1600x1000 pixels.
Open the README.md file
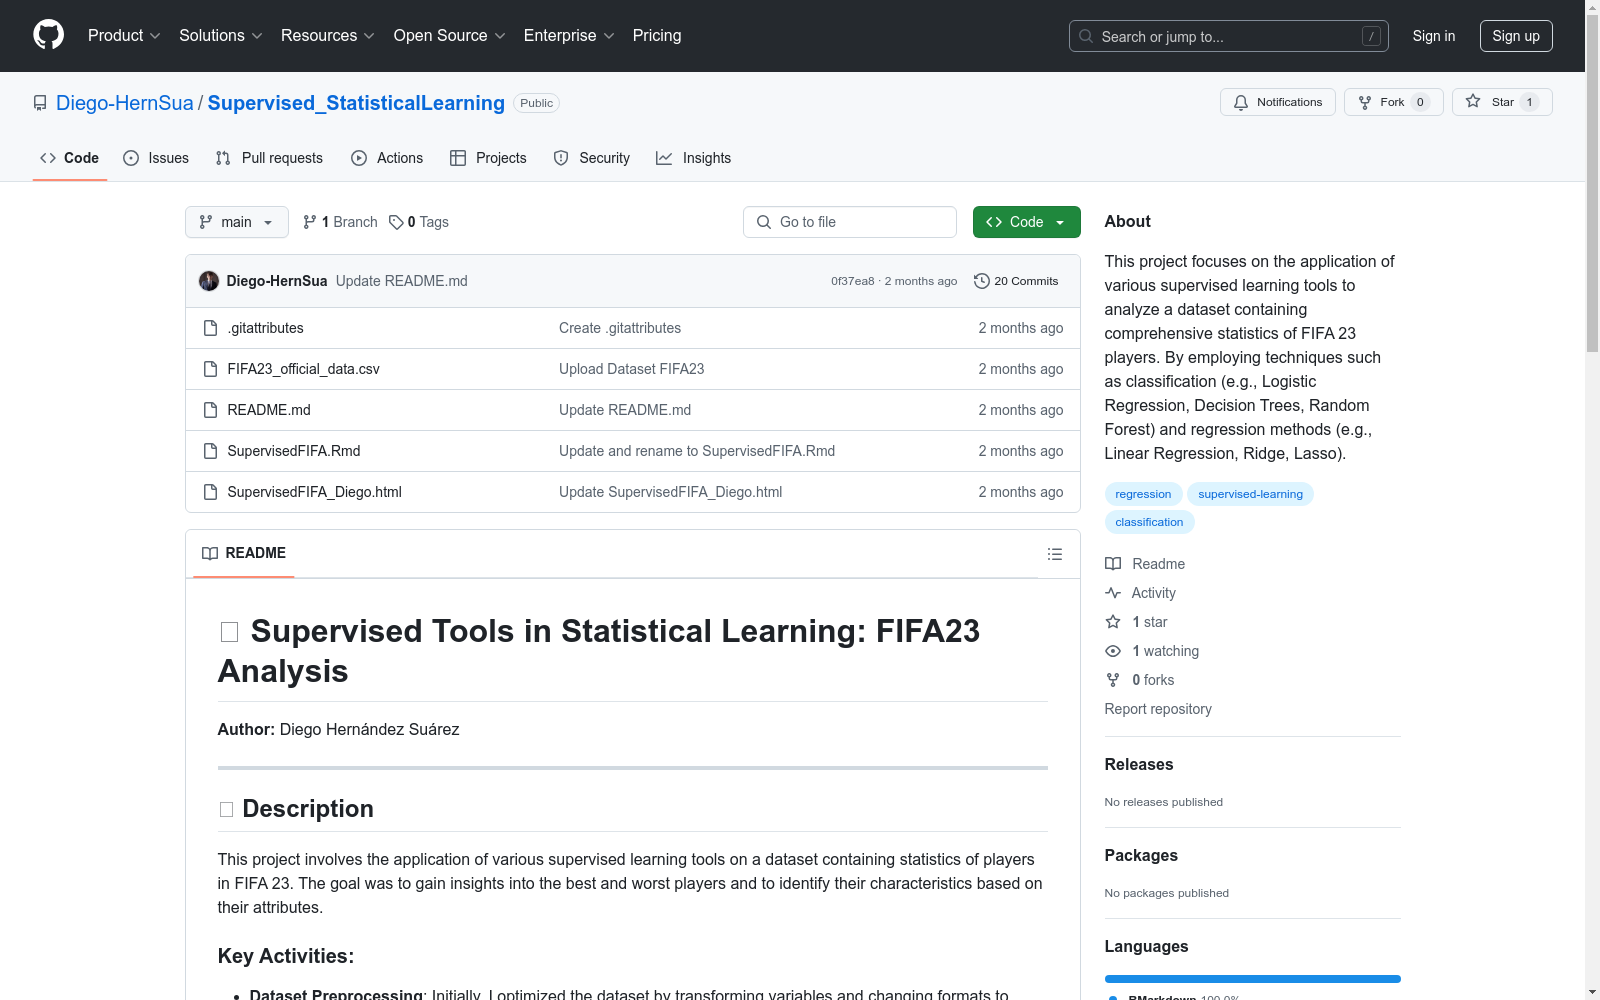(x=269, y=410)
